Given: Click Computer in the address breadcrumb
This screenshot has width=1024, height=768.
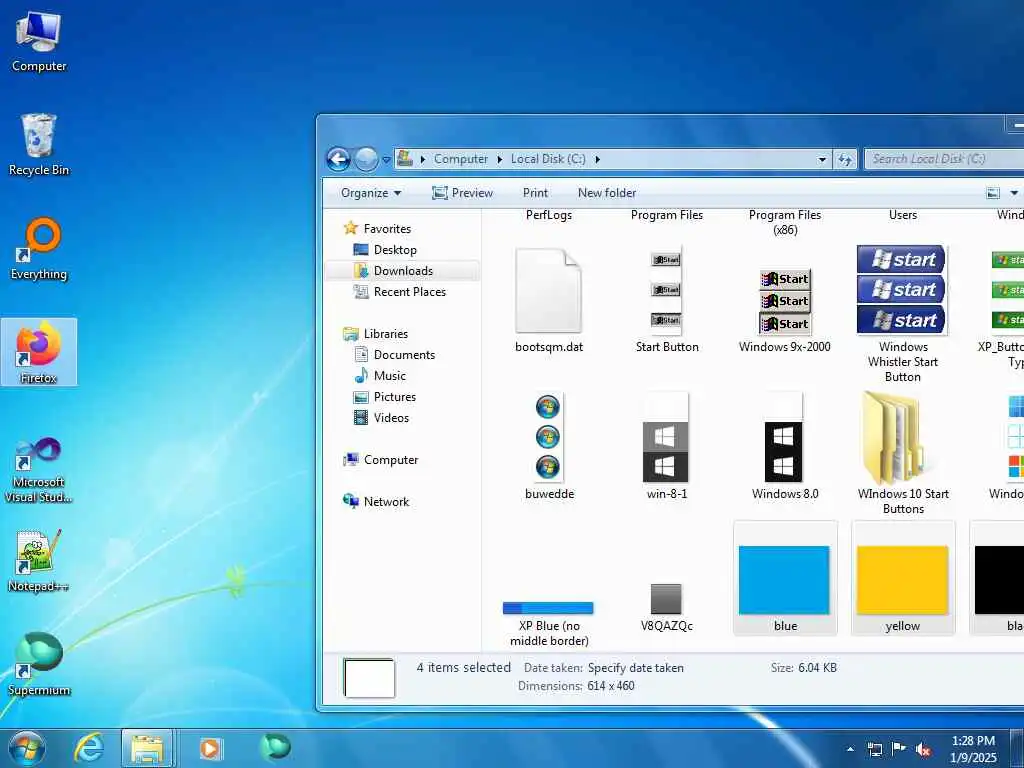Looking at the screenshot, I should [460, 159].
